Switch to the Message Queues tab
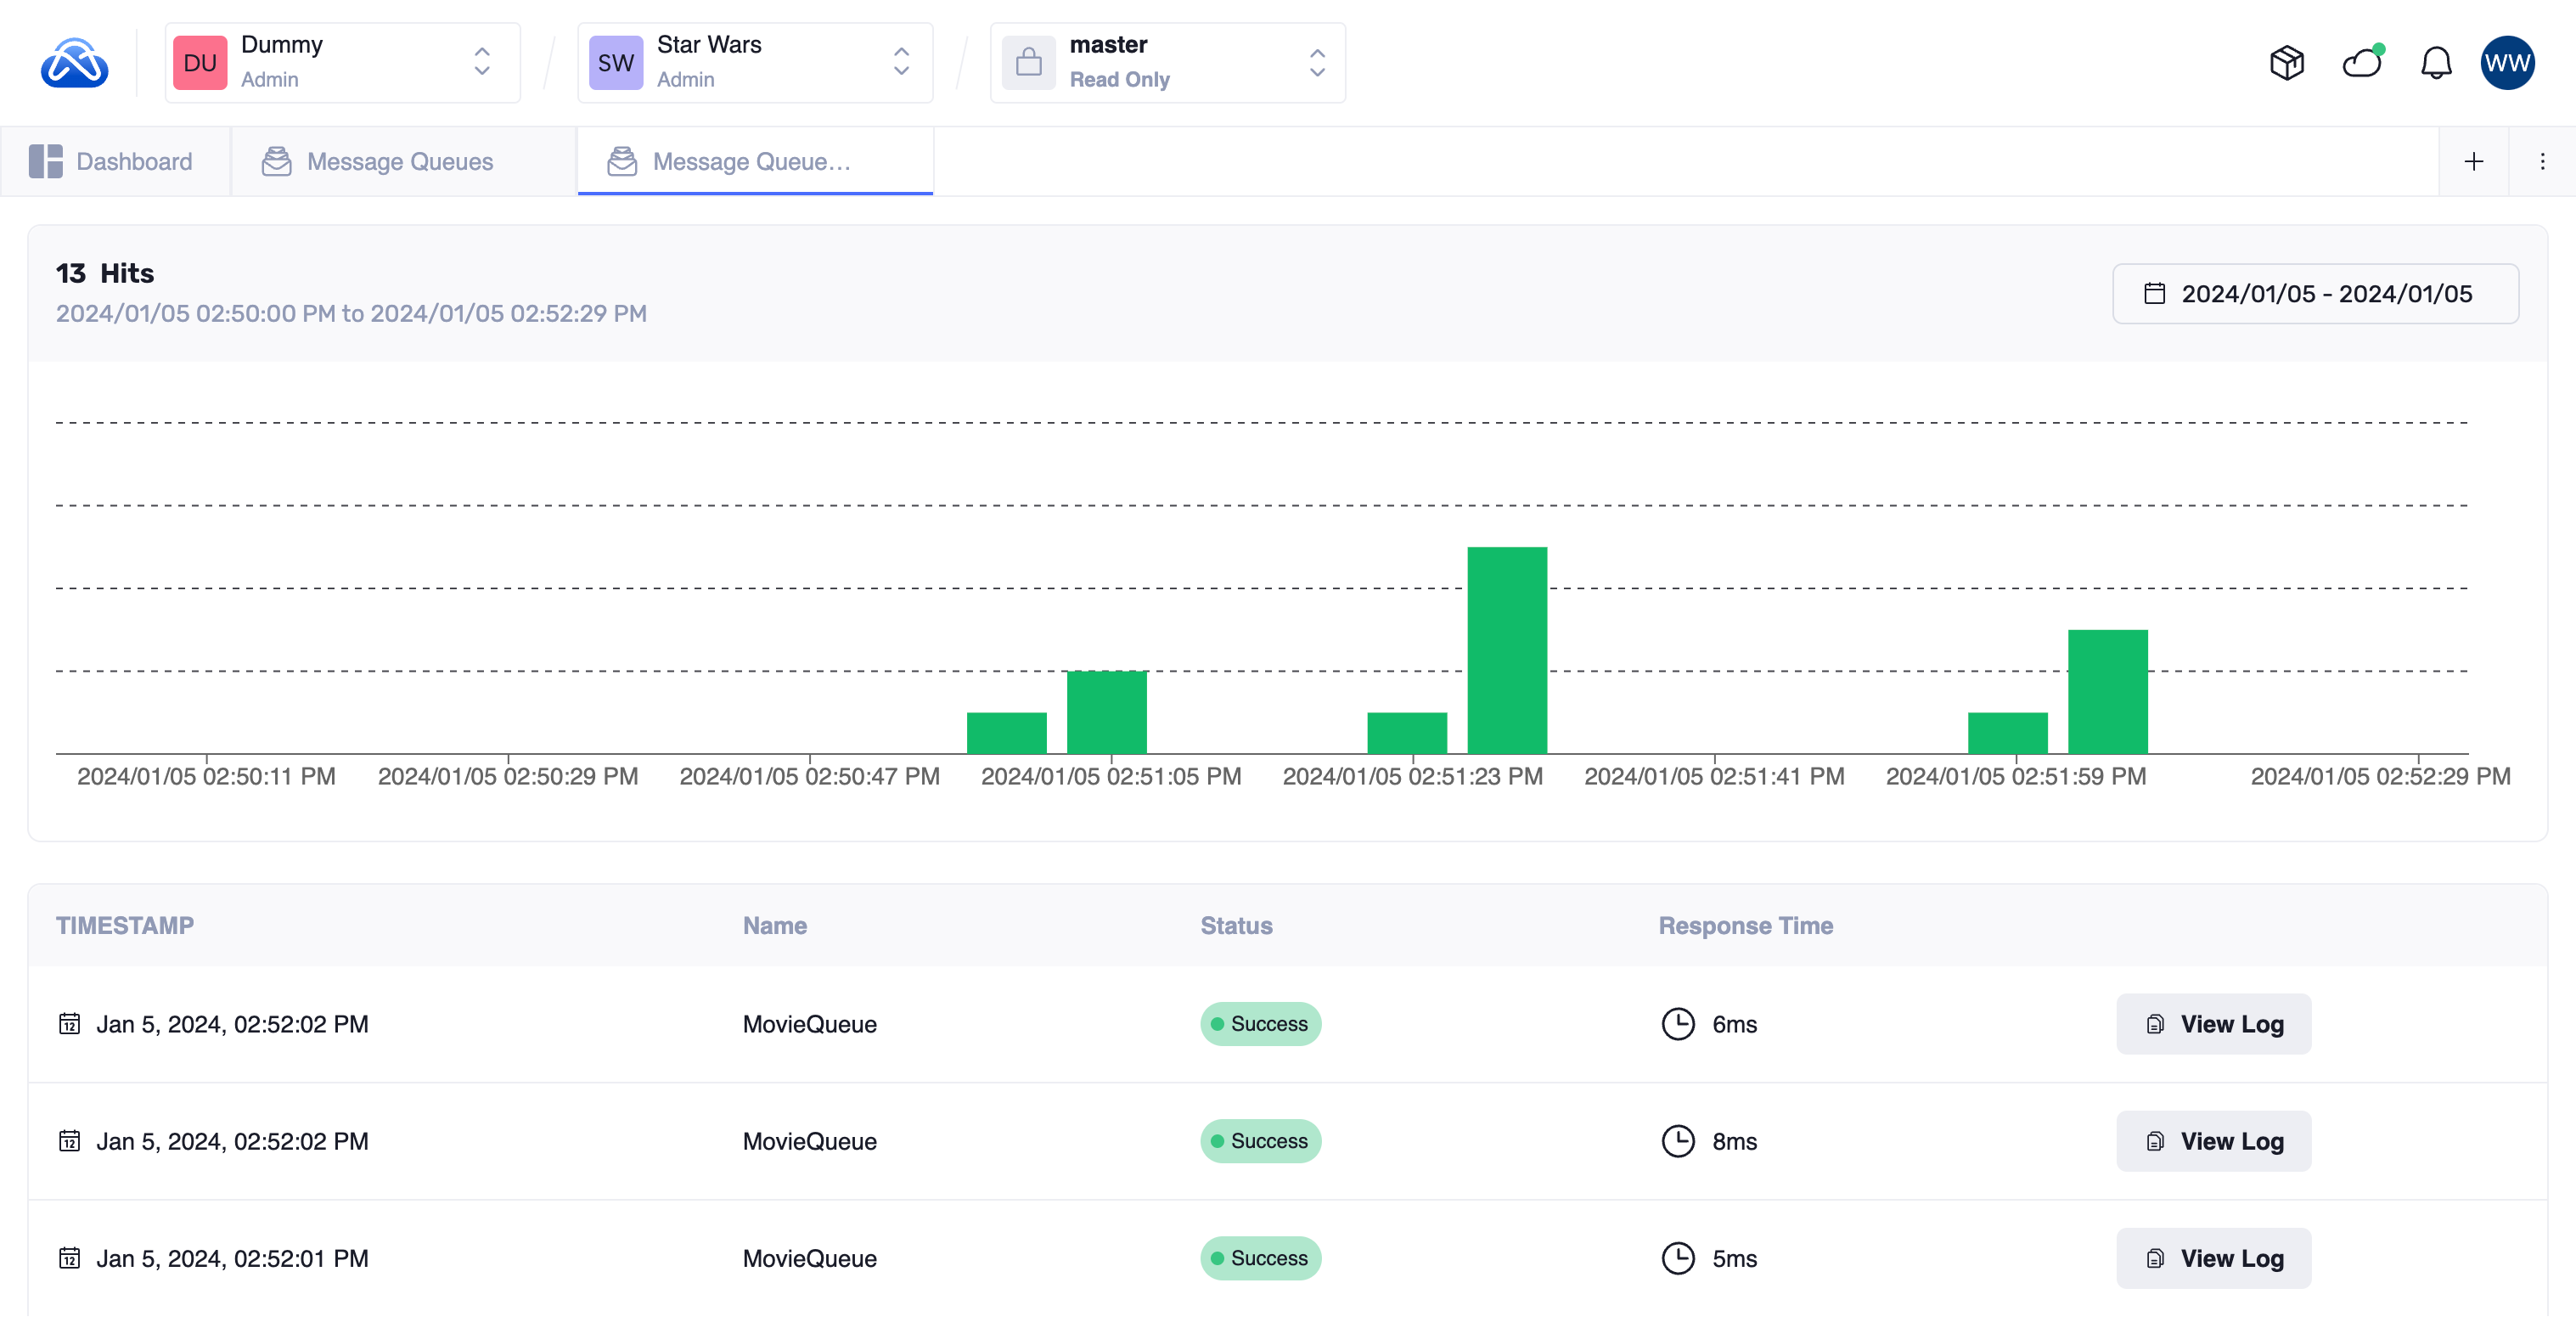Image resolution: width=2576 pixels, height=1328 pixels. [x=378, y=161]
